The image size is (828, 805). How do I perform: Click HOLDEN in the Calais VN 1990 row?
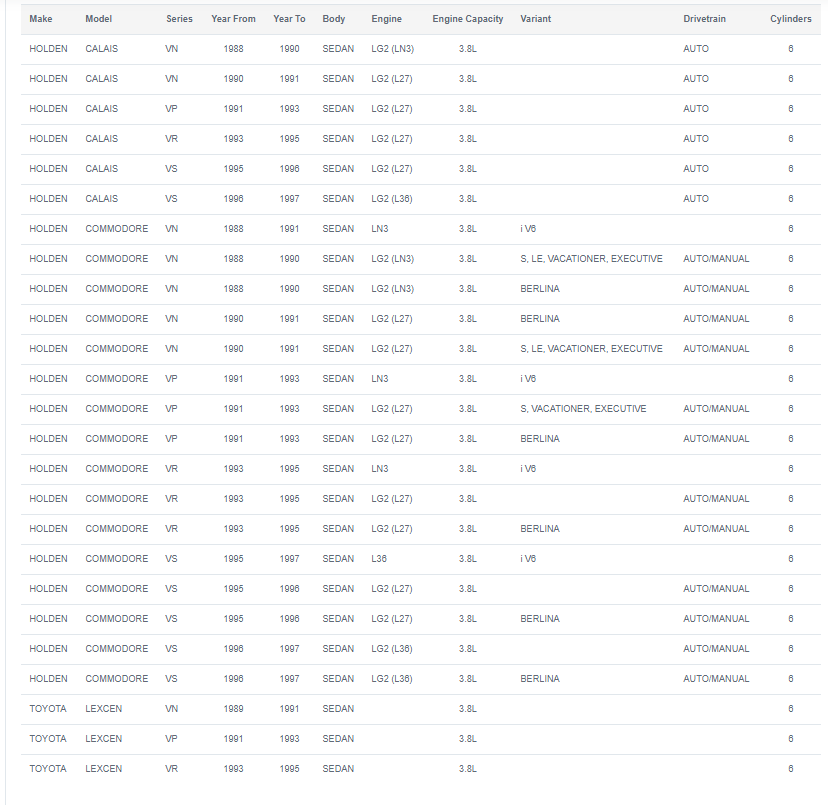49,79
